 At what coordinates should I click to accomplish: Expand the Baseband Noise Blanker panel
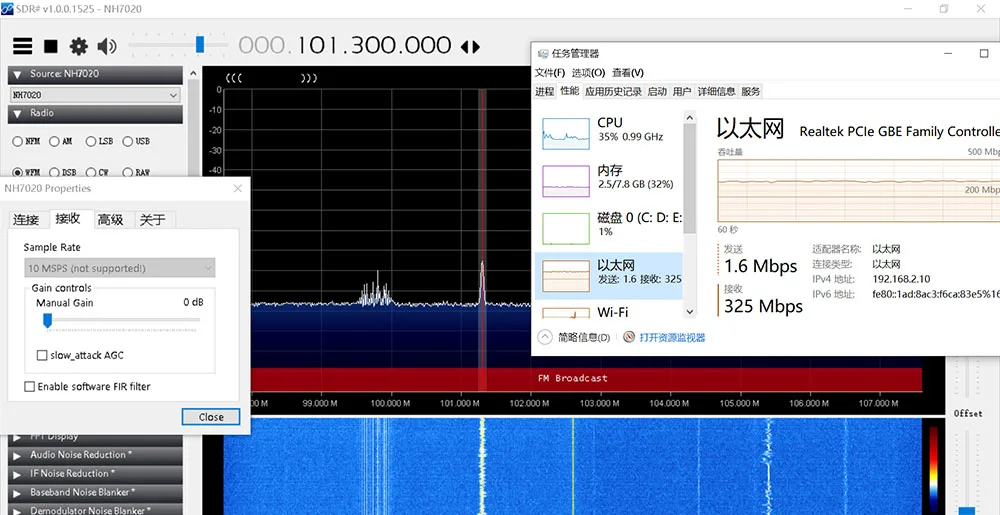[x=96, y=492]
